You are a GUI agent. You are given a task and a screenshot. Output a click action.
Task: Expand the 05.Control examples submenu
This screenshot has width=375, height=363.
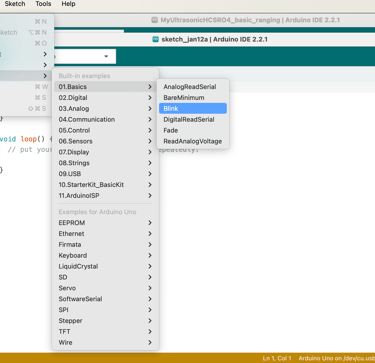click(x=105, y=130)
